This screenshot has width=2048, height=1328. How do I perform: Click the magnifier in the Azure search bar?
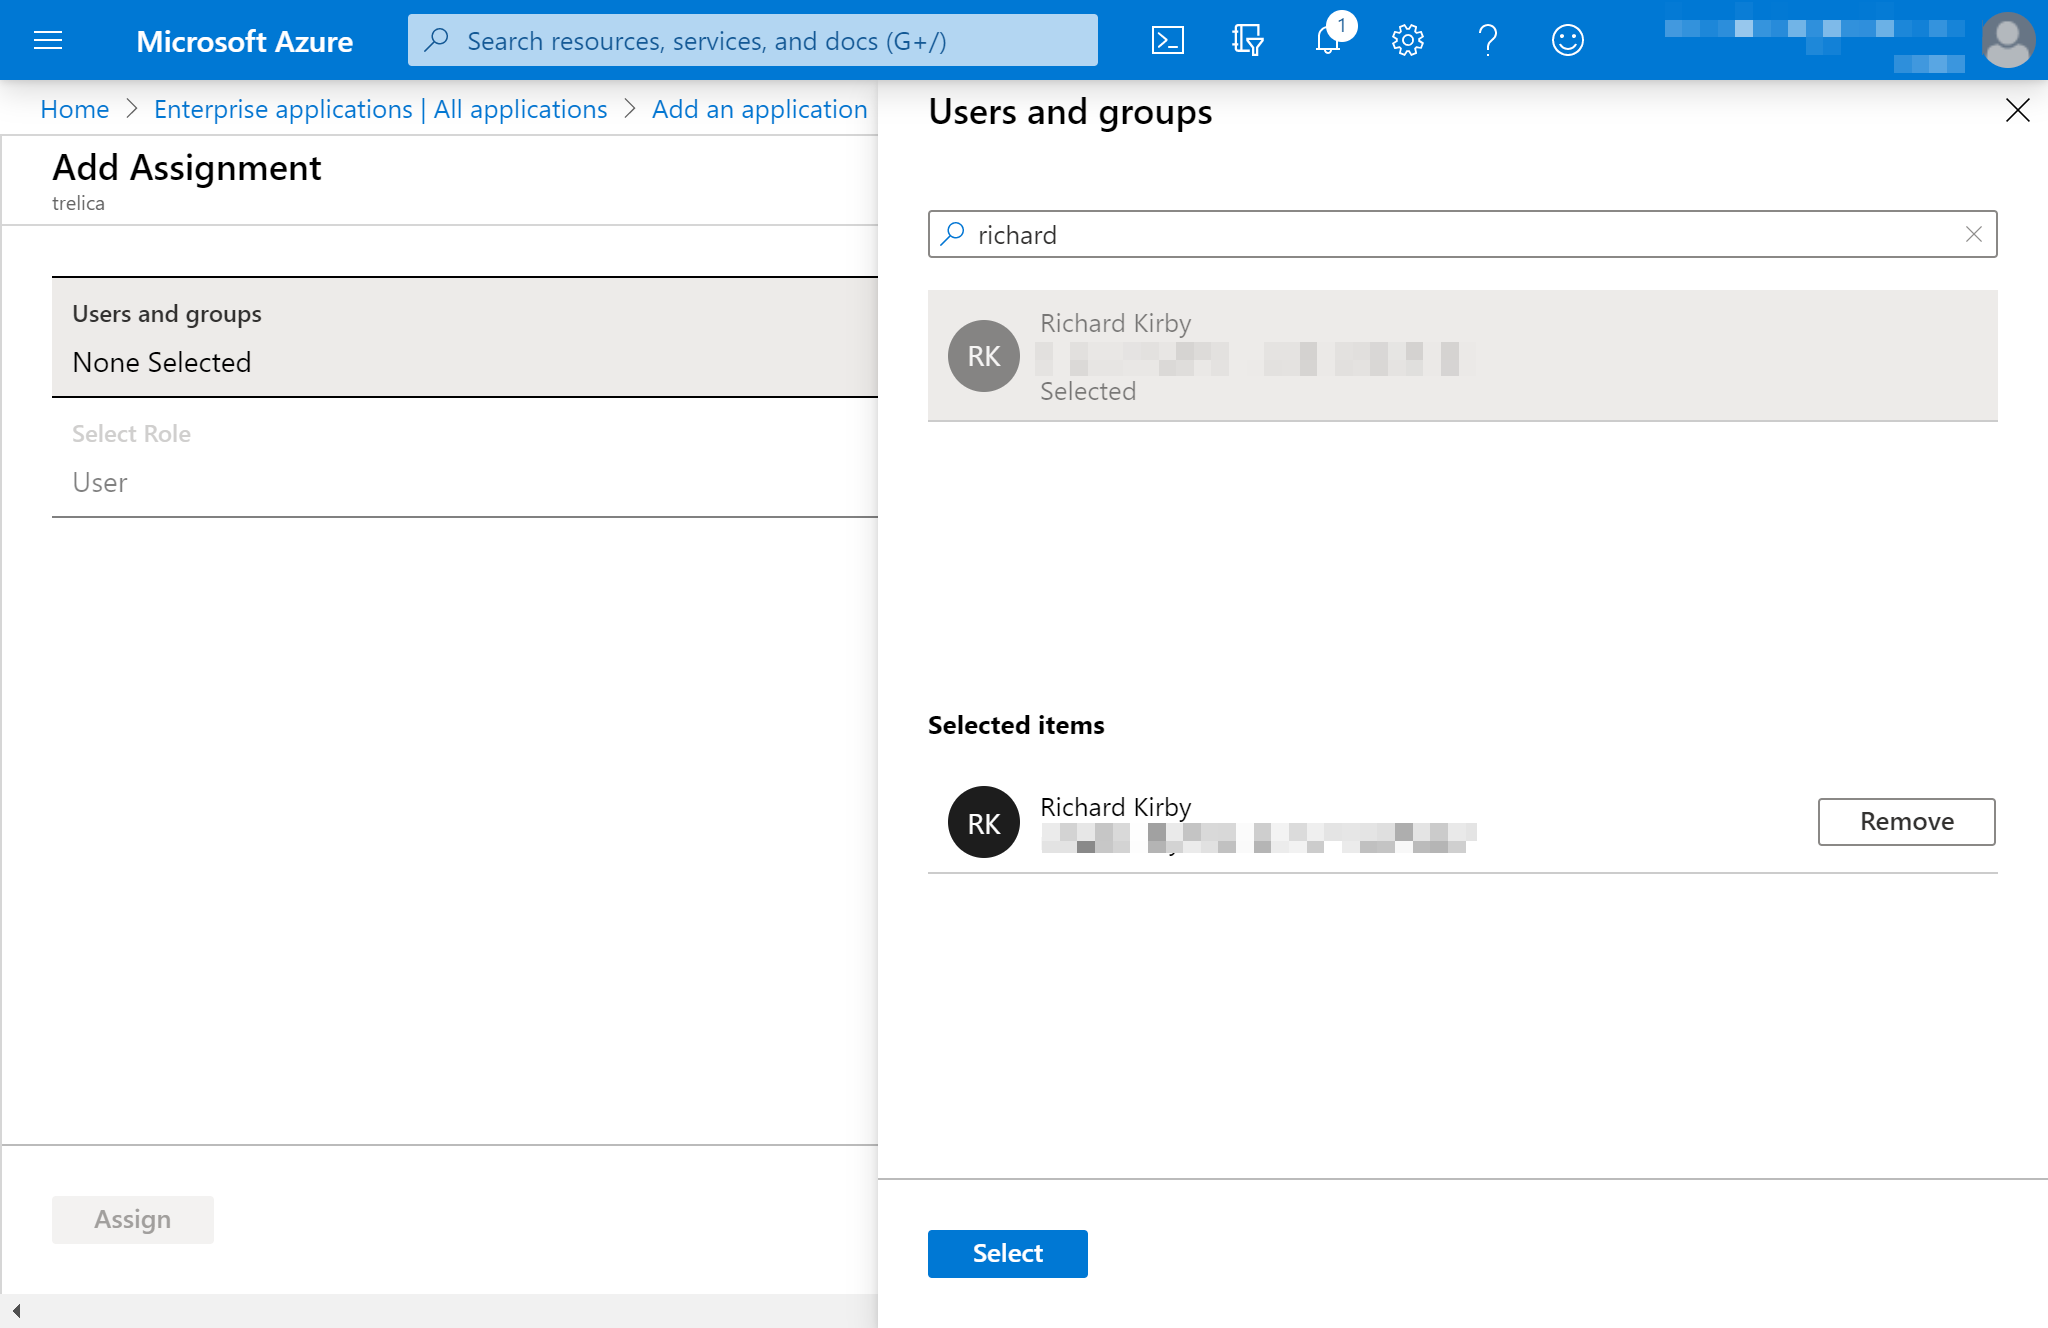click(436, 40)
